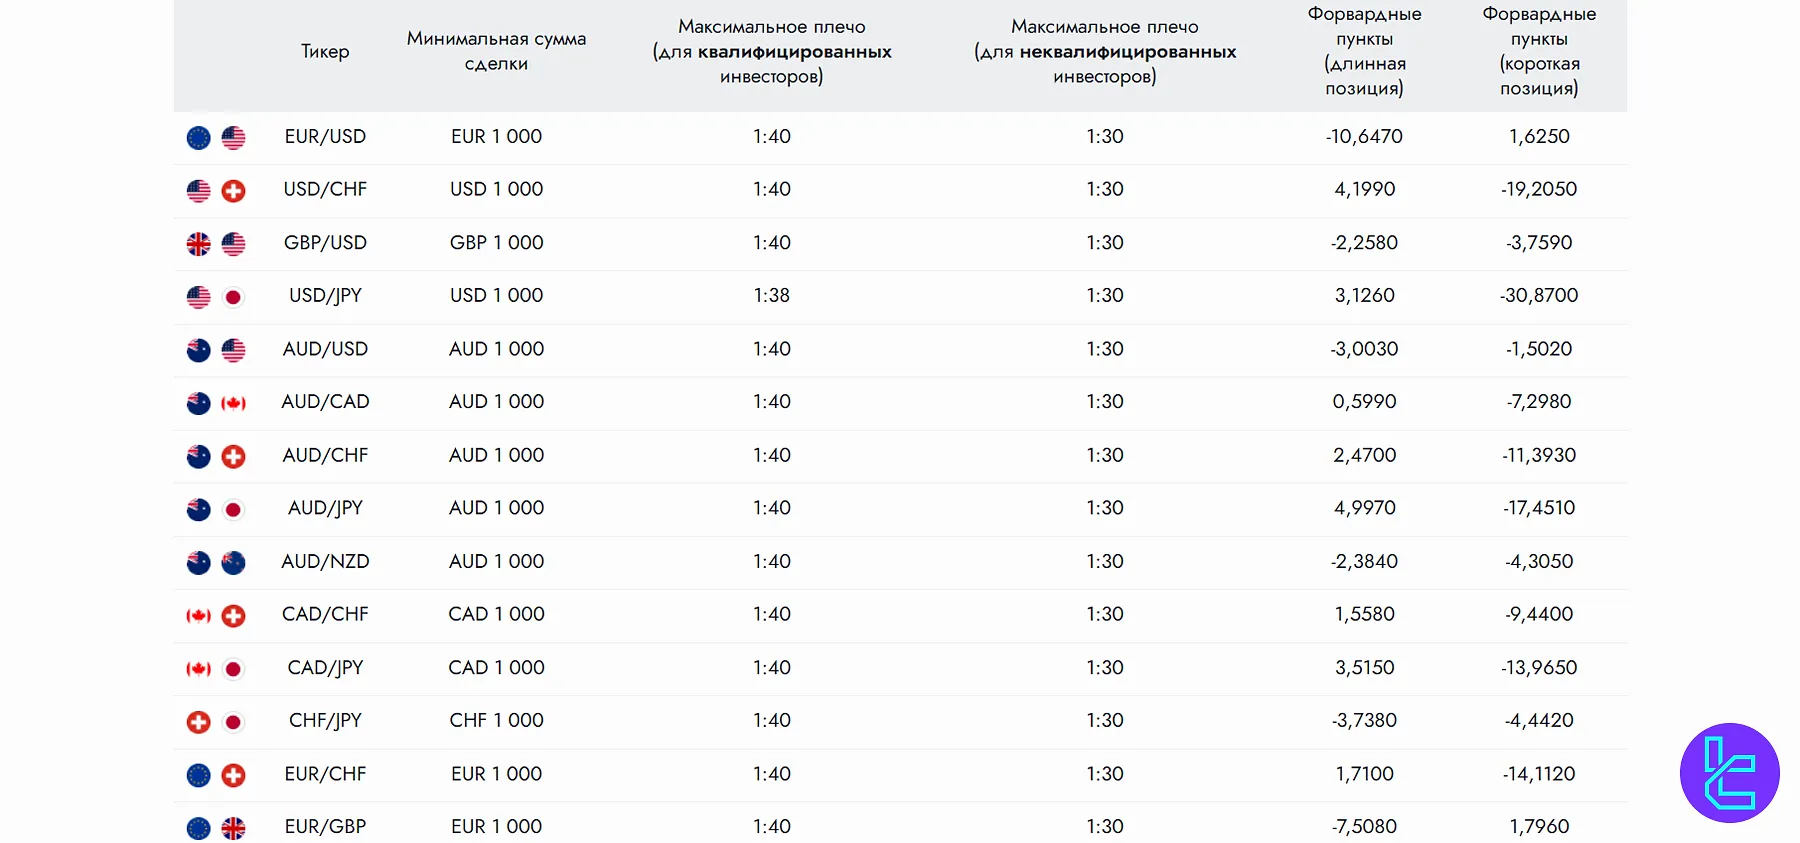Click the UK flag in GBP/USD row
The image size is (1800, 843).
[x=199, y=244]
